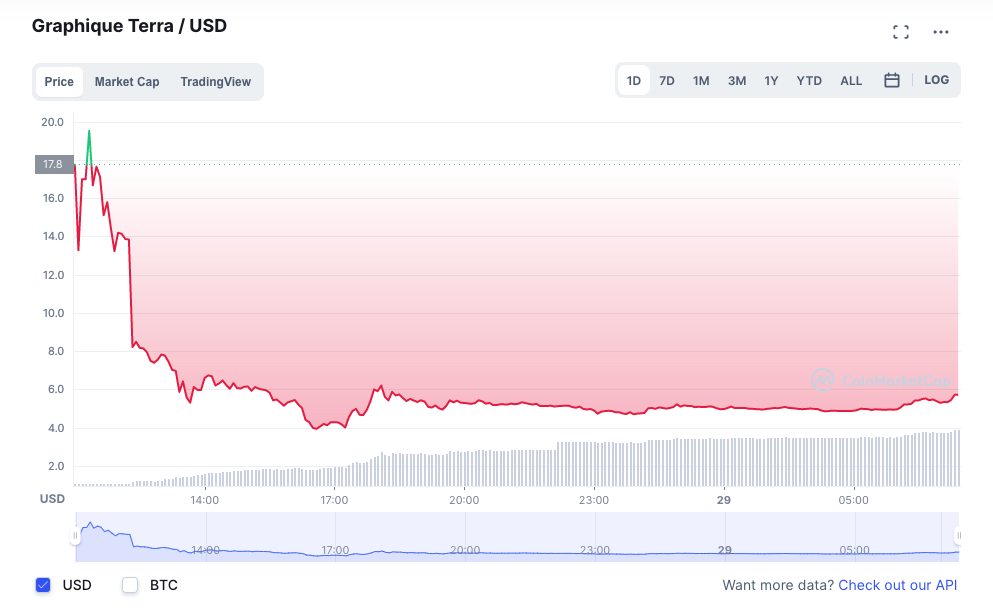
Task: Open the calendar date range picker
Action: (x=892, y=80)
